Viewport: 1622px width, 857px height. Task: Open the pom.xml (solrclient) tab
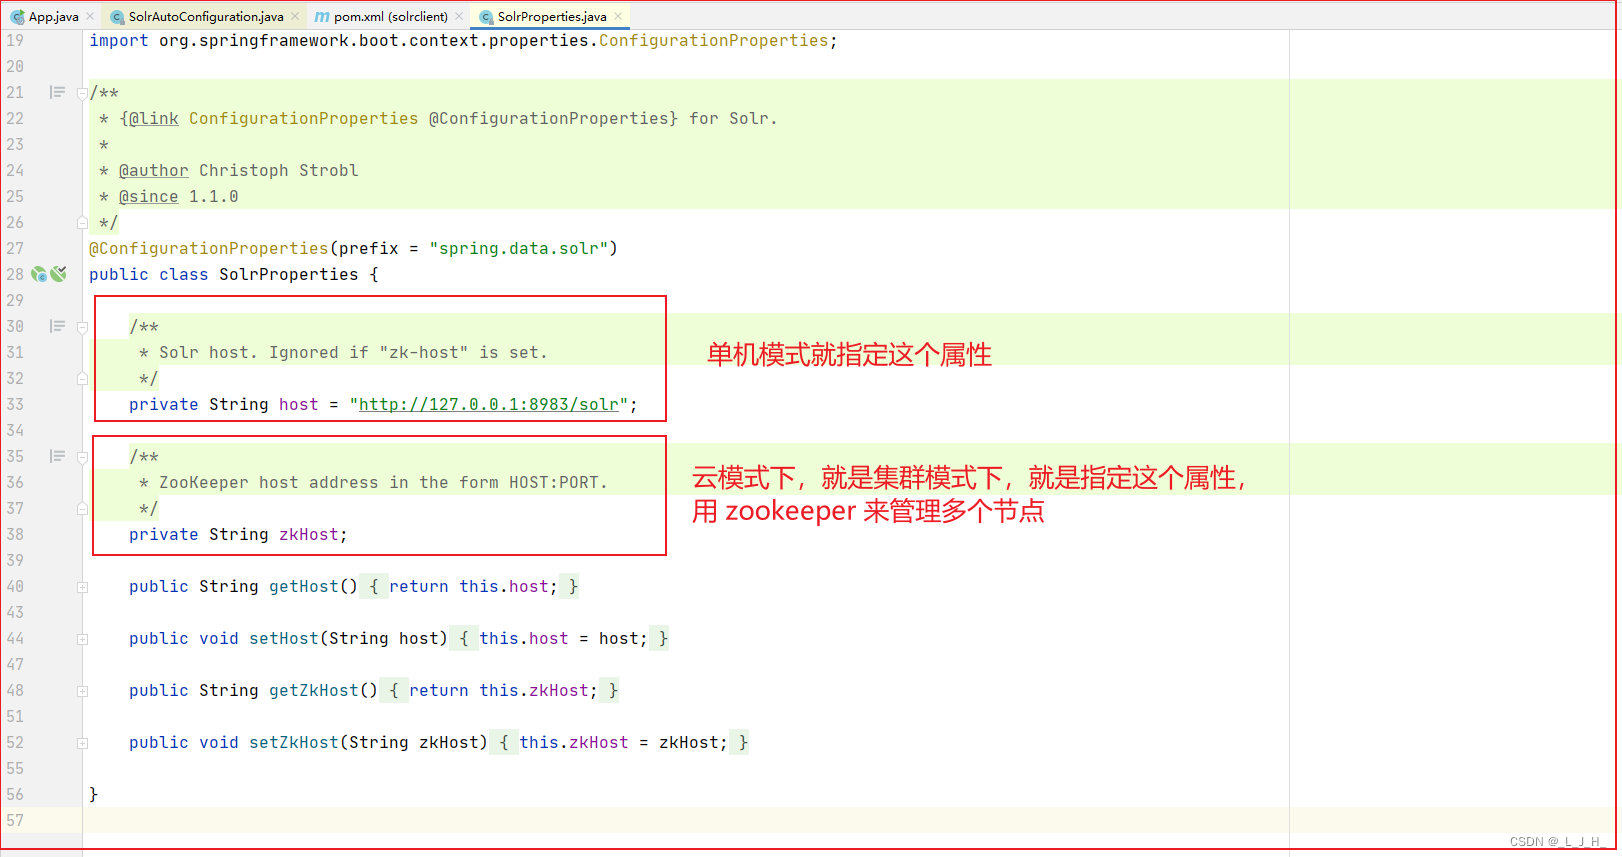point(390,16)
